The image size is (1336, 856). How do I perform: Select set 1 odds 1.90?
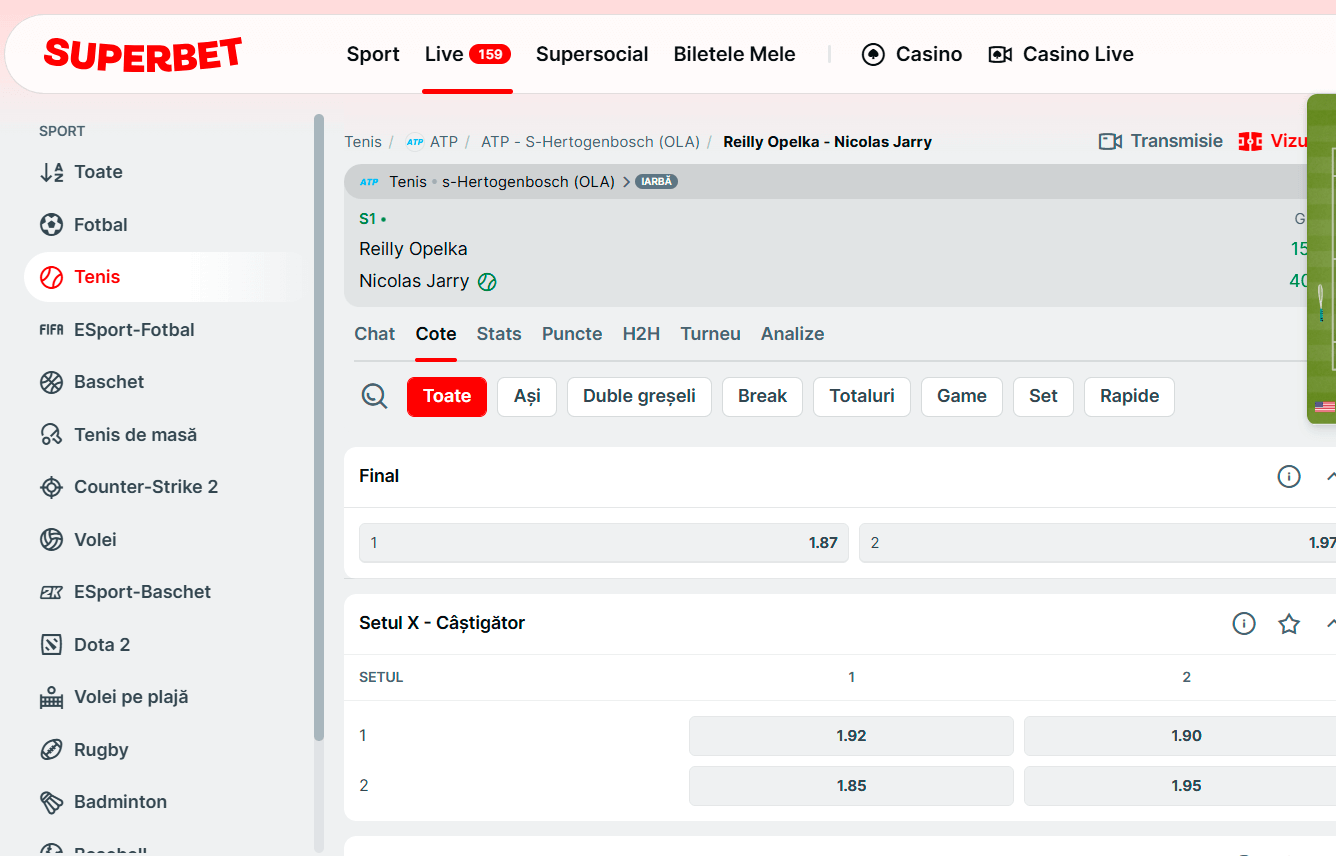(x=1180, y=736)
